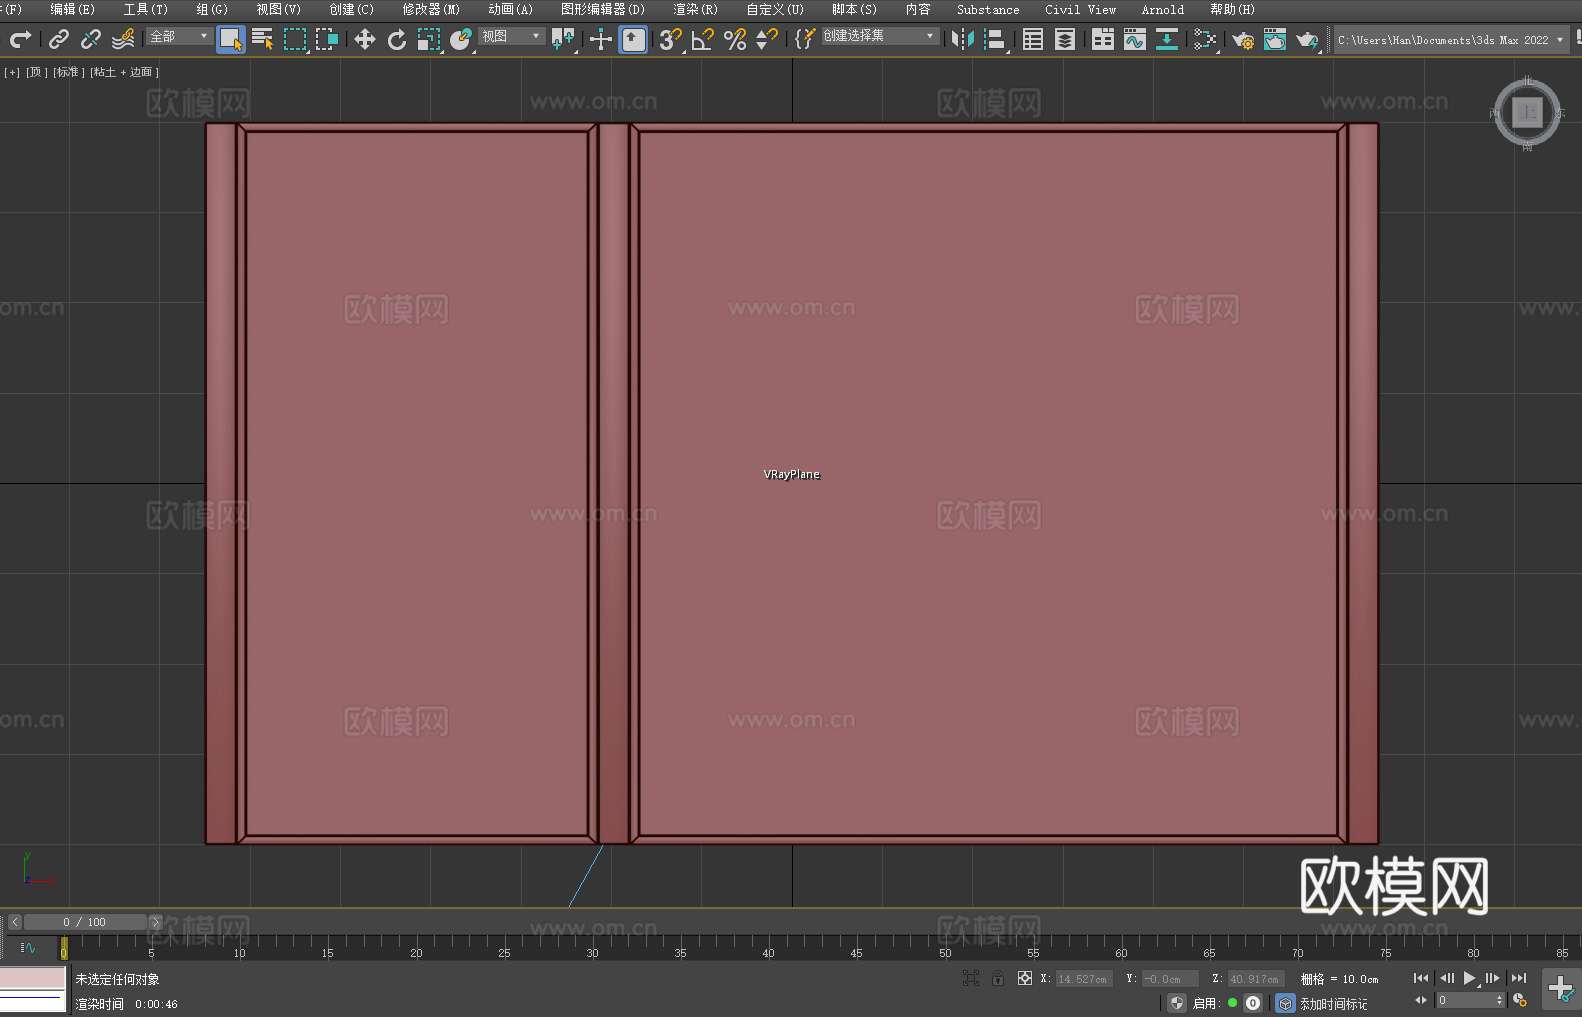Show the Ribbon toggle icon
This screenshot has width=1582, height=1017.
coord(1103,40)
